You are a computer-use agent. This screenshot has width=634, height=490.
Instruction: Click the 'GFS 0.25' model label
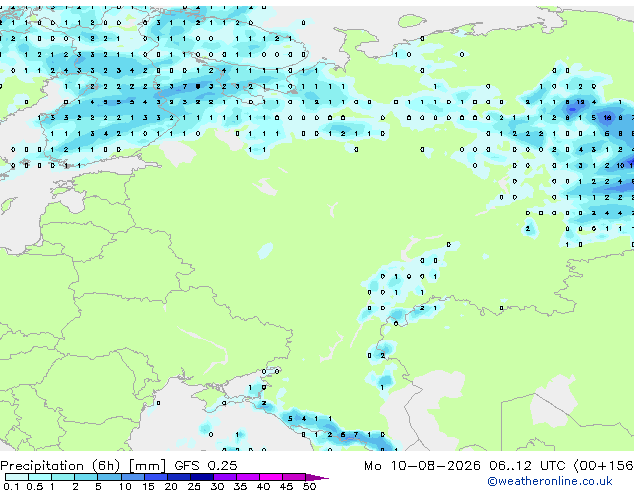click(x=206, y=466)
